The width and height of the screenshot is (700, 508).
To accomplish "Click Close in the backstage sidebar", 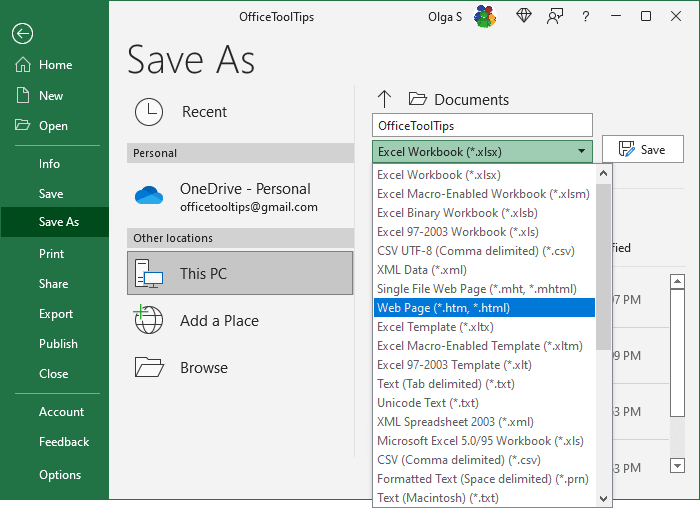I will tap(54, 374).
